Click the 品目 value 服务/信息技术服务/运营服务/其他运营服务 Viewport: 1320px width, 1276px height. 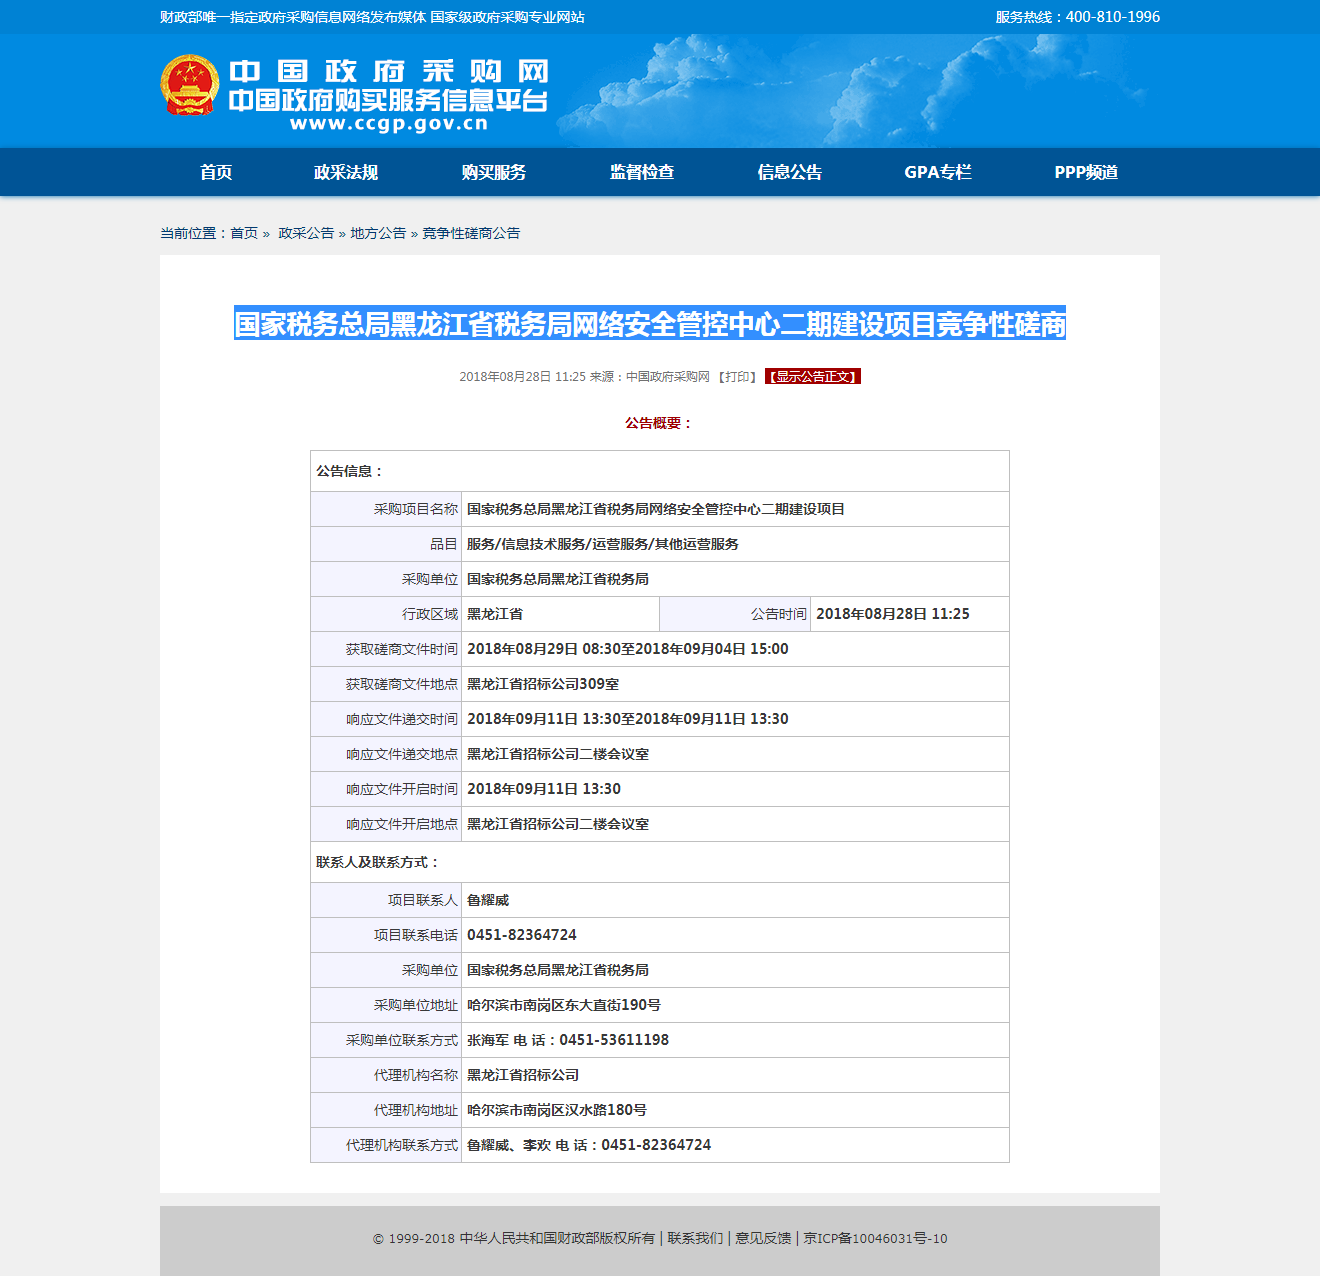603,544
